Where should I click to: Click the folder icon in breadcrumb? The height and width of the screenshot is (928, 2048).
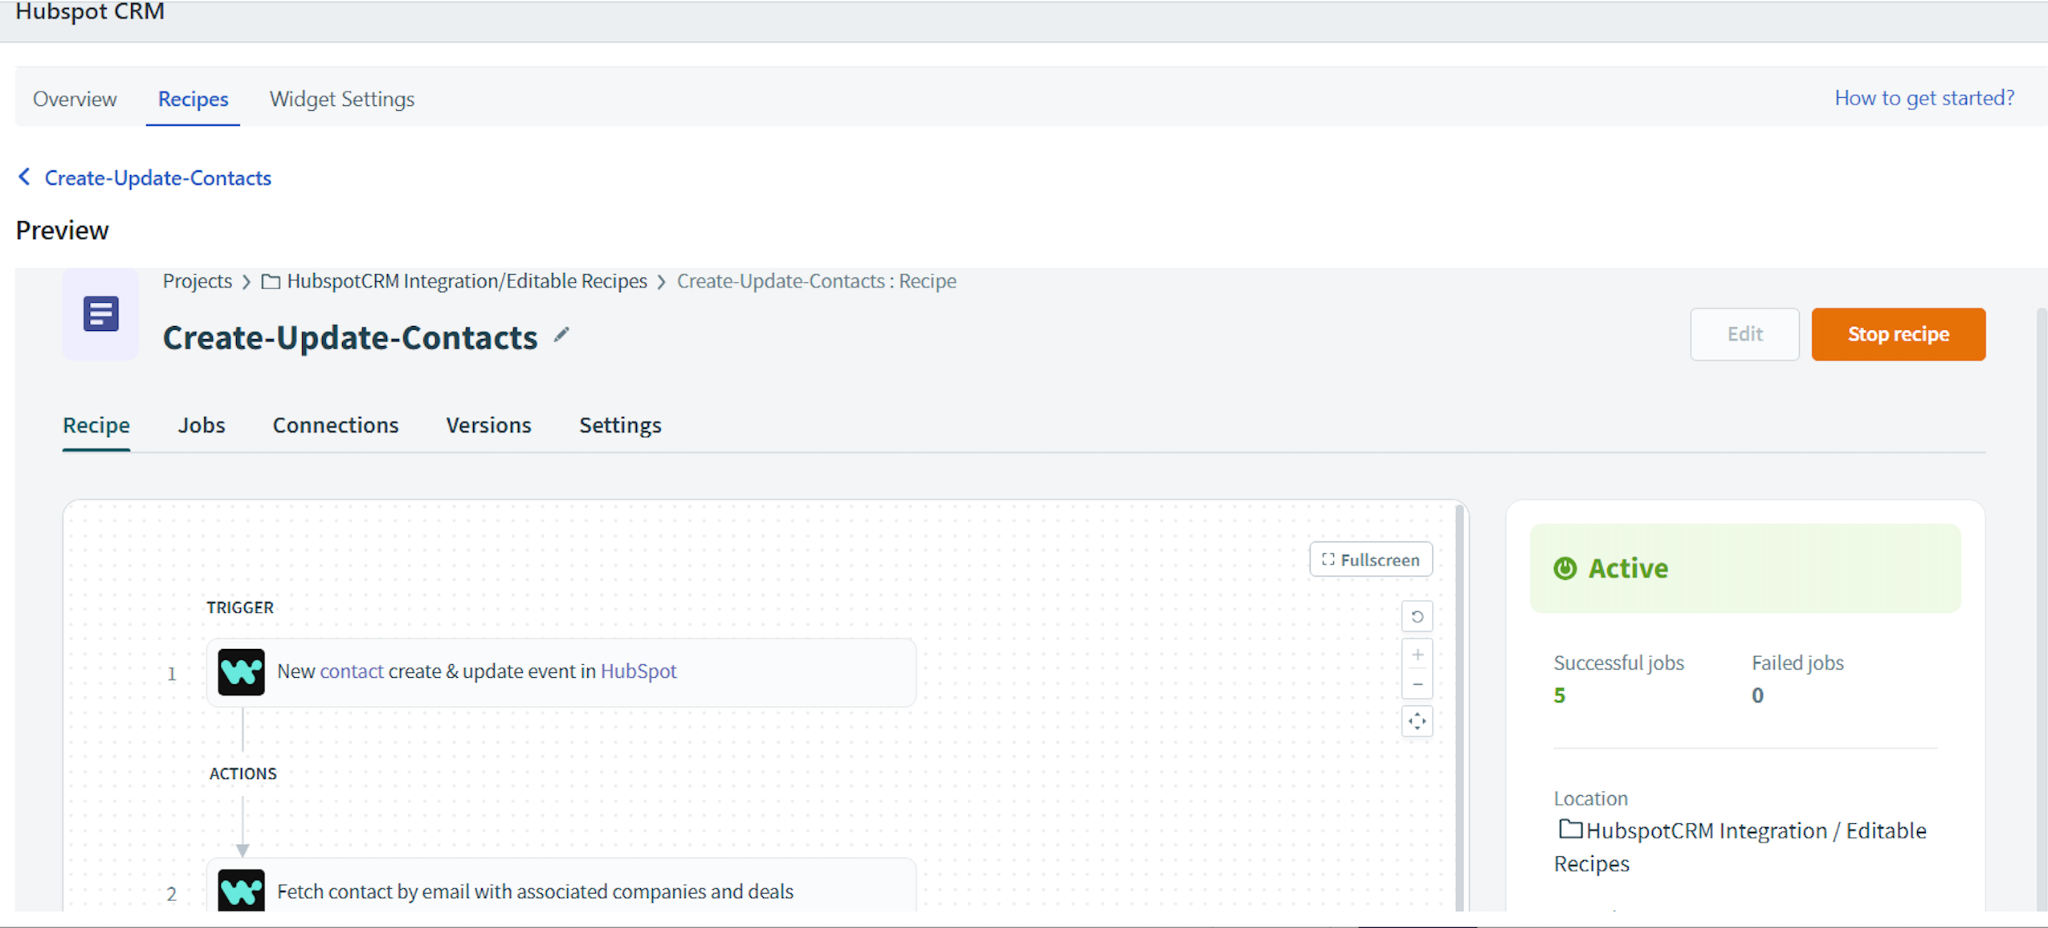coord(270,282)
